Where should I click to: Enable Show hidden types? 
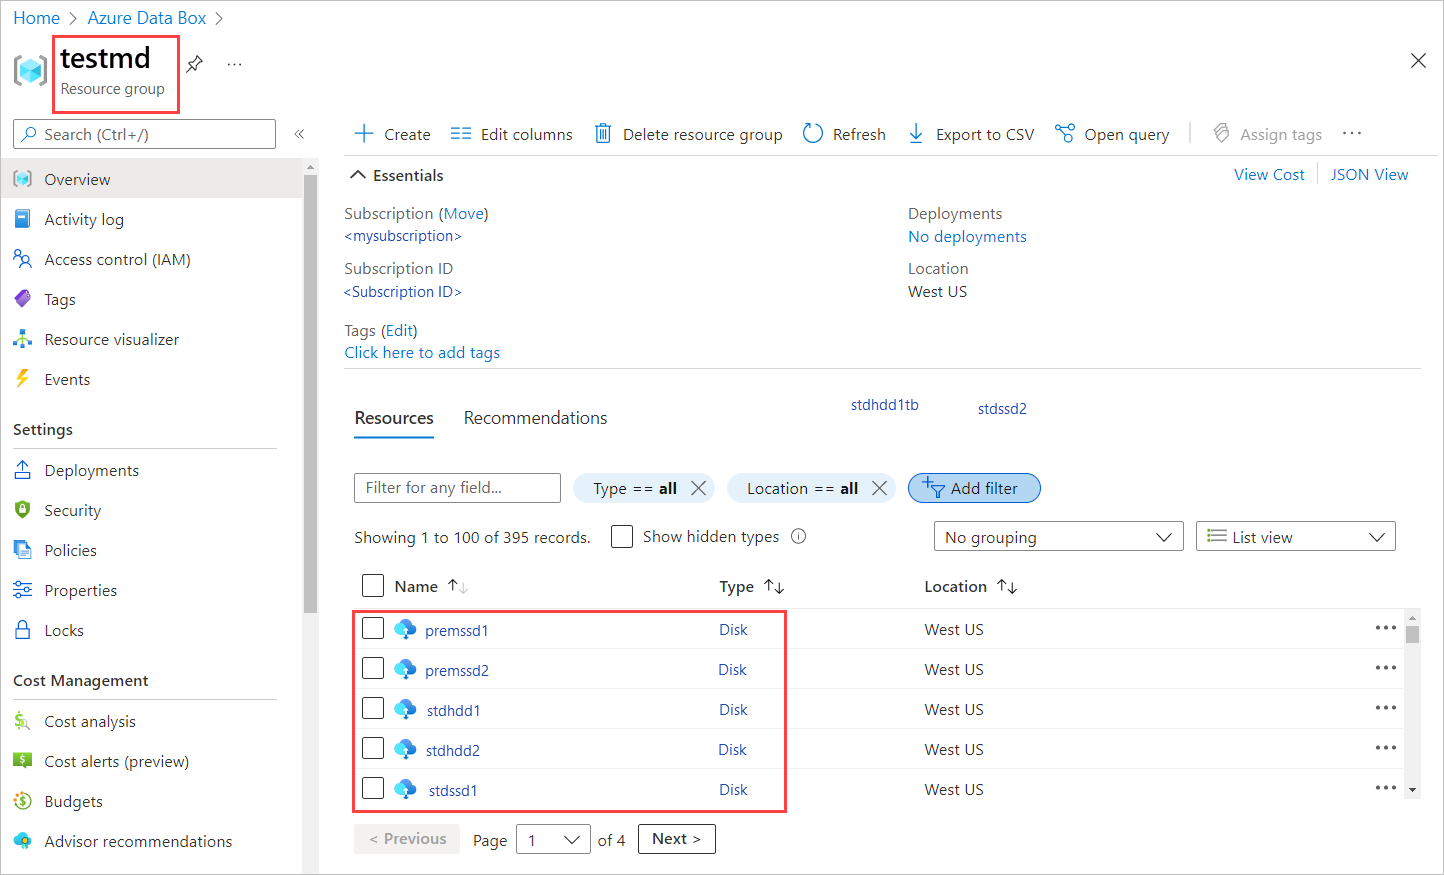click(x=622, y=536)
